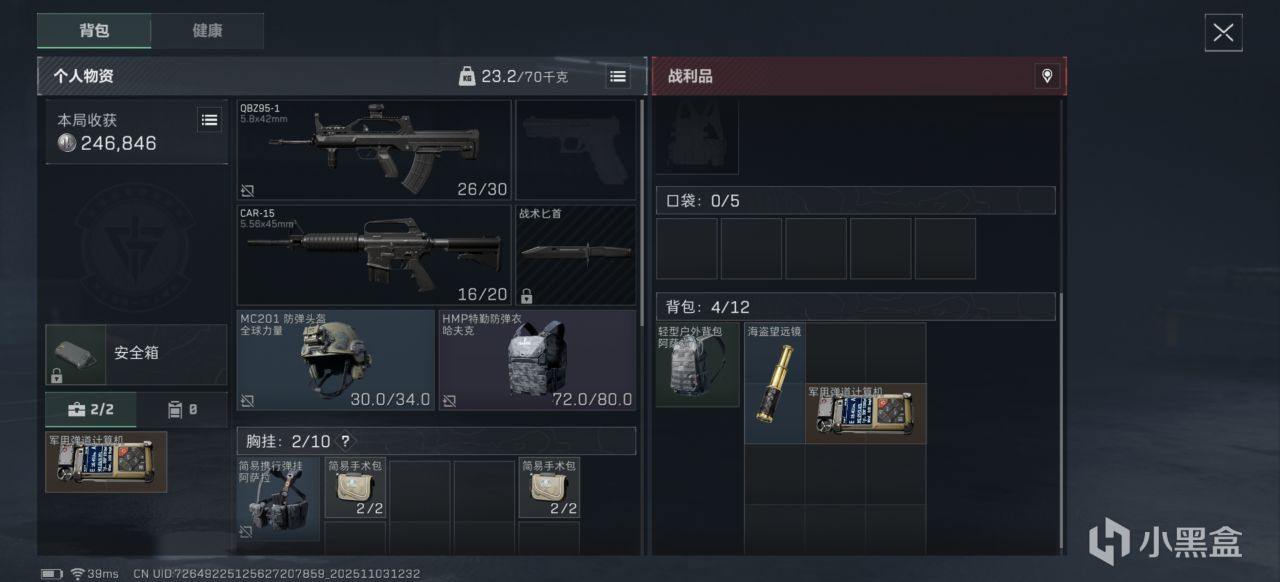The height and width of the screenshot is (582, 1280).
Task: Close the inventory with the X button
Action: [1223, 32]
